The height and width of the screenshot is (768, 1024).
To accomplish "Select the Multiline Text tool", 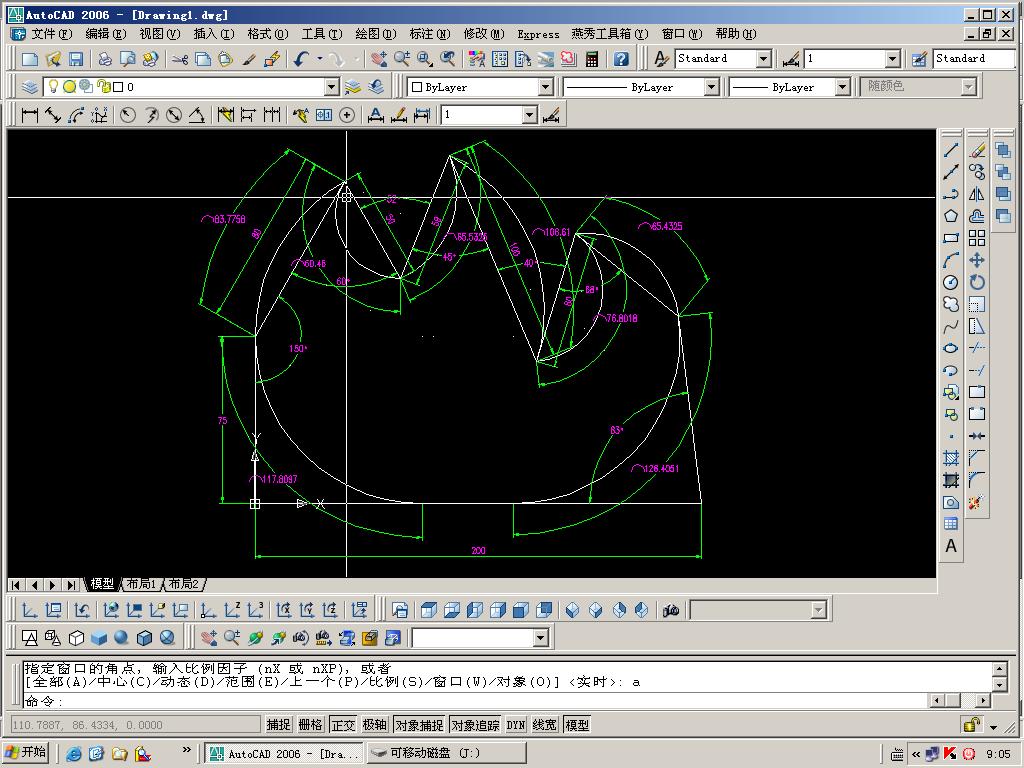I will point(951,546).
